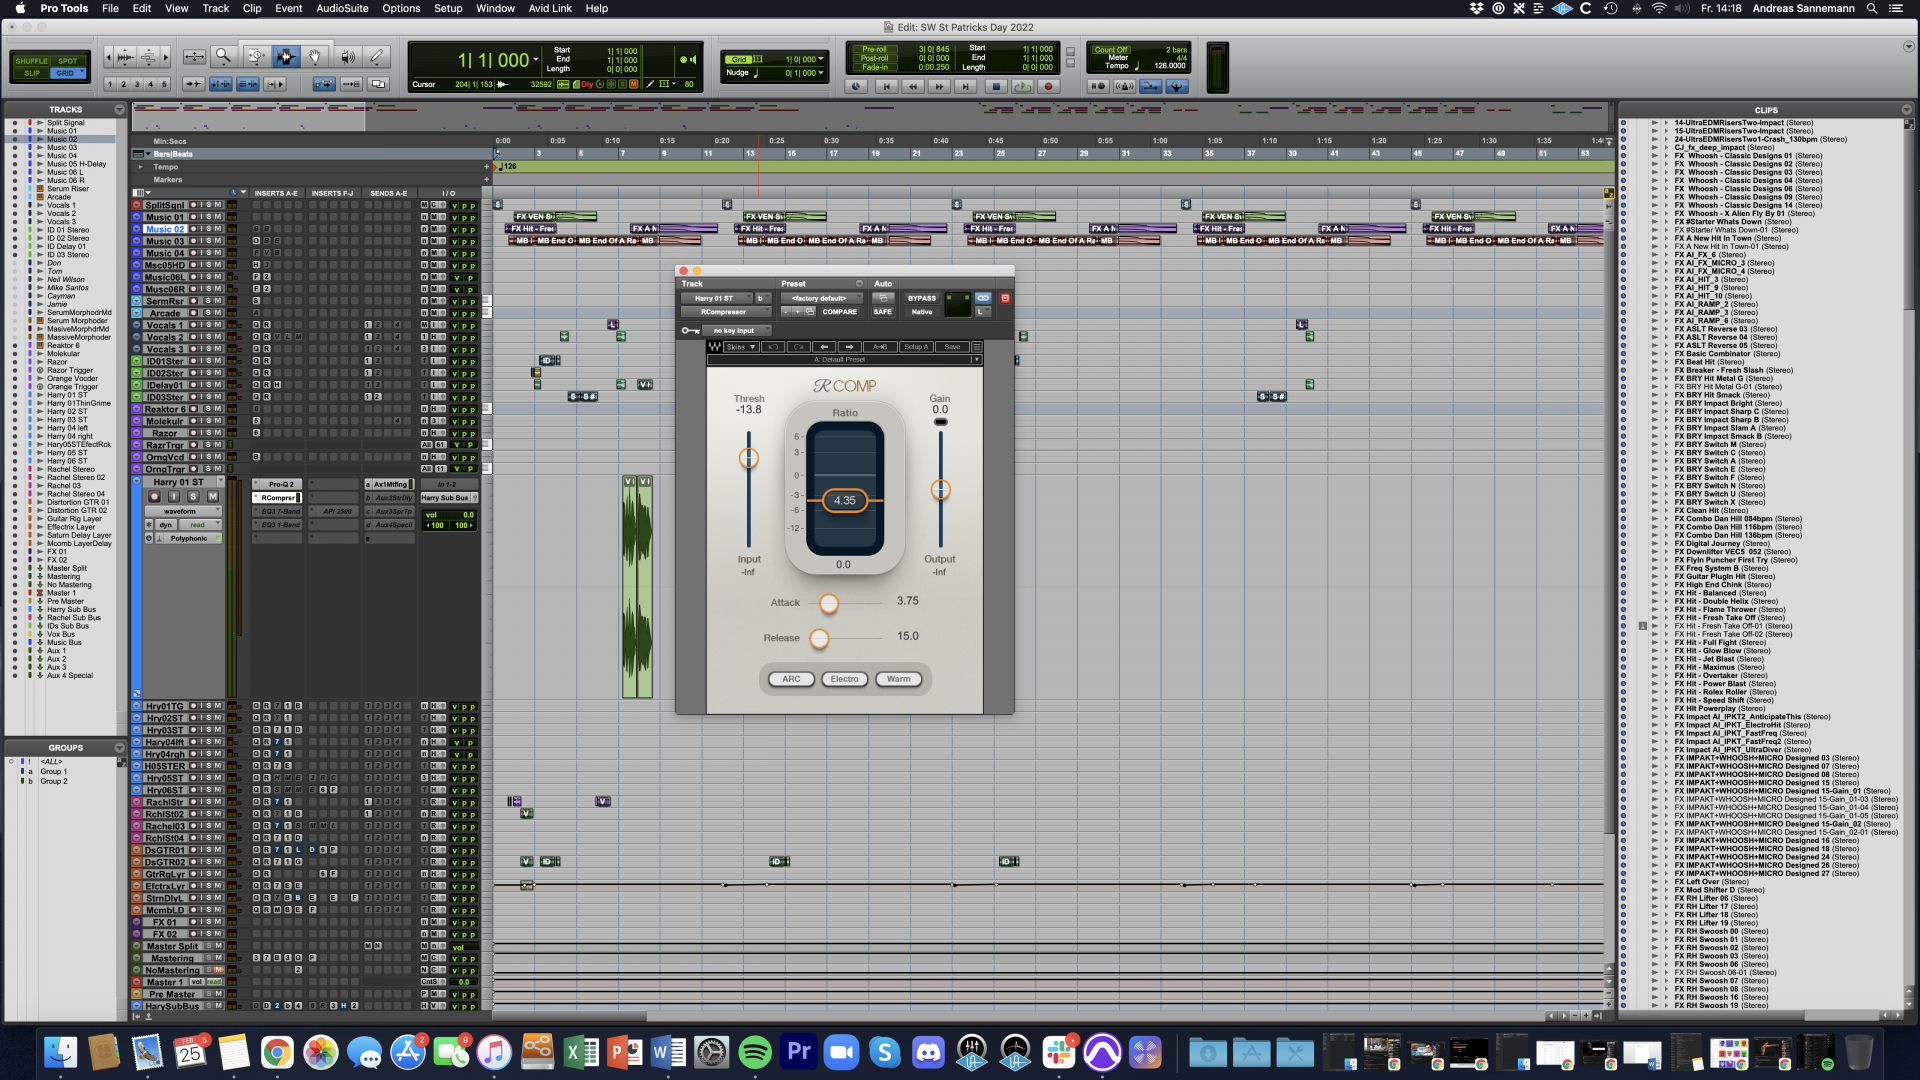Click COMPARE in plugin header
Screen dimensions: 1920x1080
(840, 312)
